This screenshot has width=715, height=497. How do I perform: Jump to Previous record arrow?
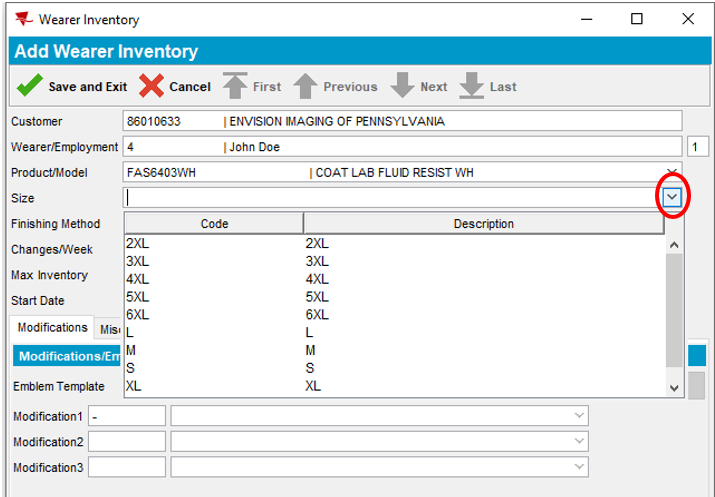click(x=305, y=86)
